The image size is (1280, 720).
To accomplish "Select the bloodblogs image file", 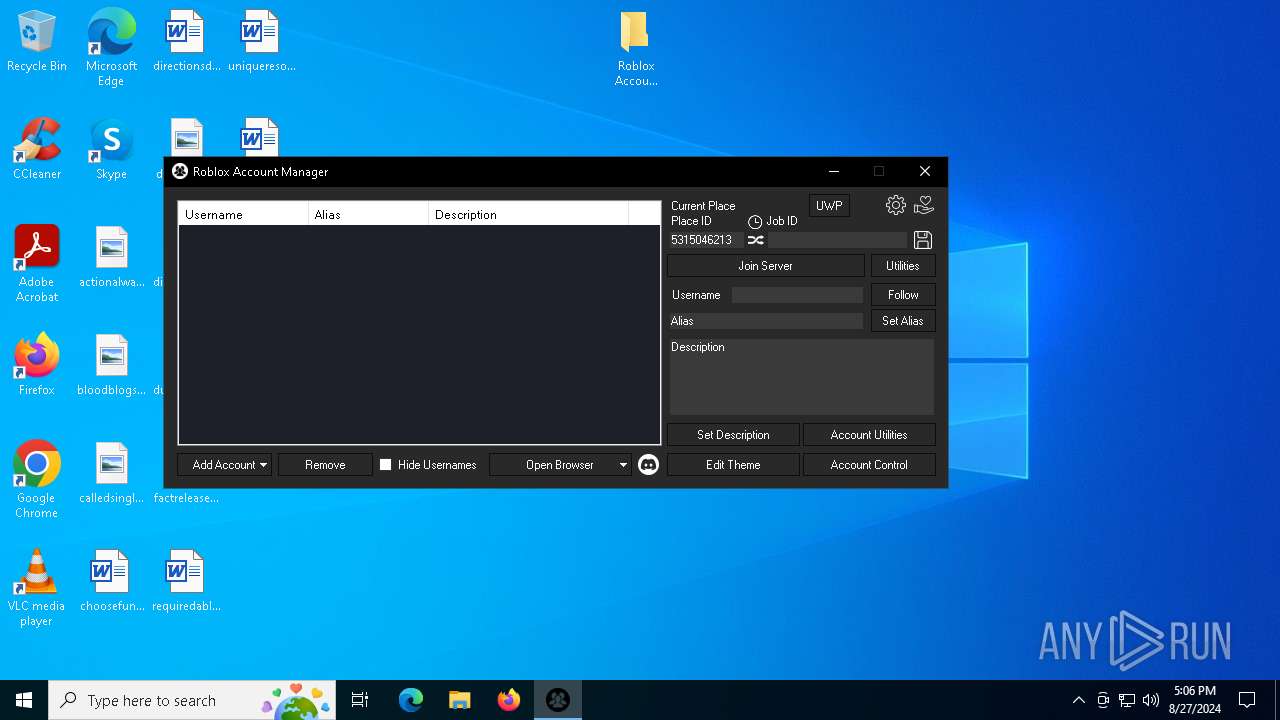I will (x=111, y=366).
